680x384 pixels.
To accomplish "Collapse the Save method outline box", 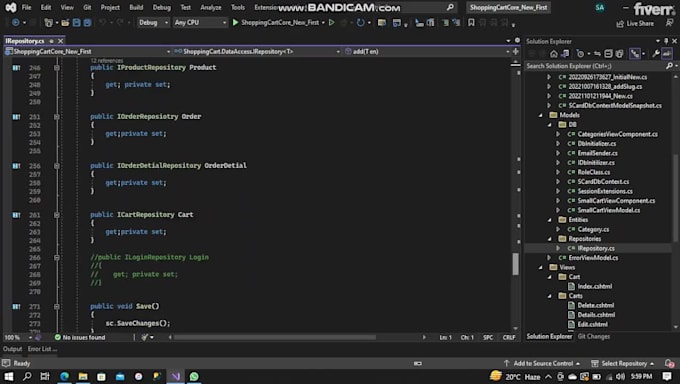I will pyautogui.click(x=56, y=306).
